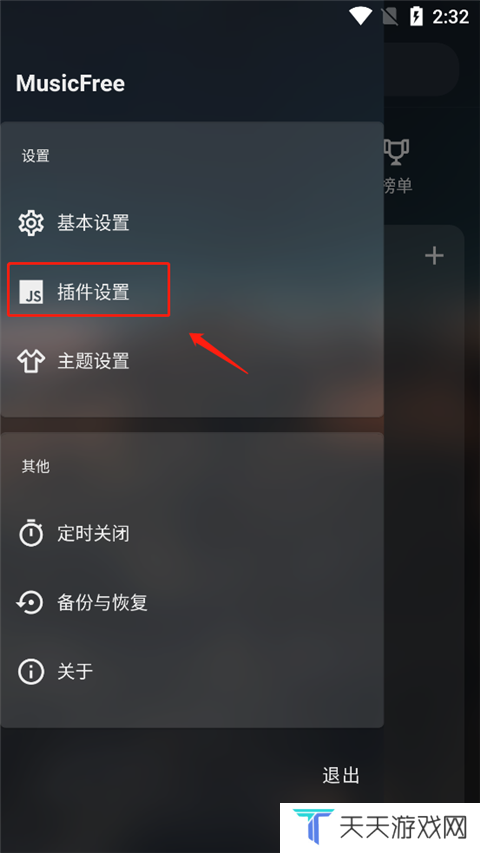Click the JS icon for 插件设置

click(x=30, y=292)
